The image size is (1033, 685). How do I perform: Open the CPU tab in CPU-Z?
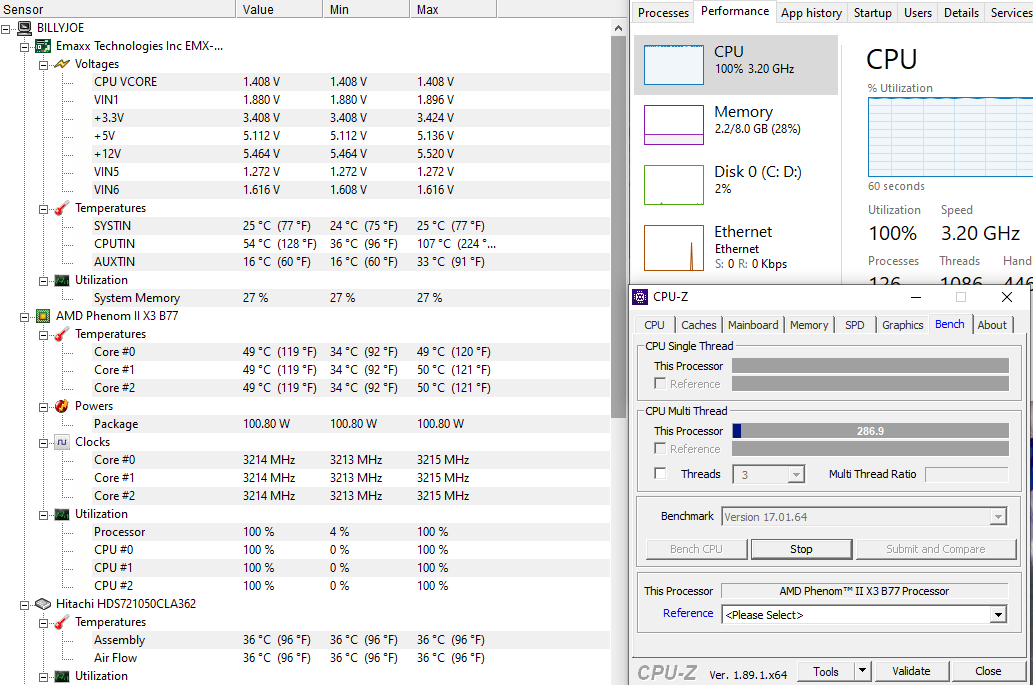point(654,325)
